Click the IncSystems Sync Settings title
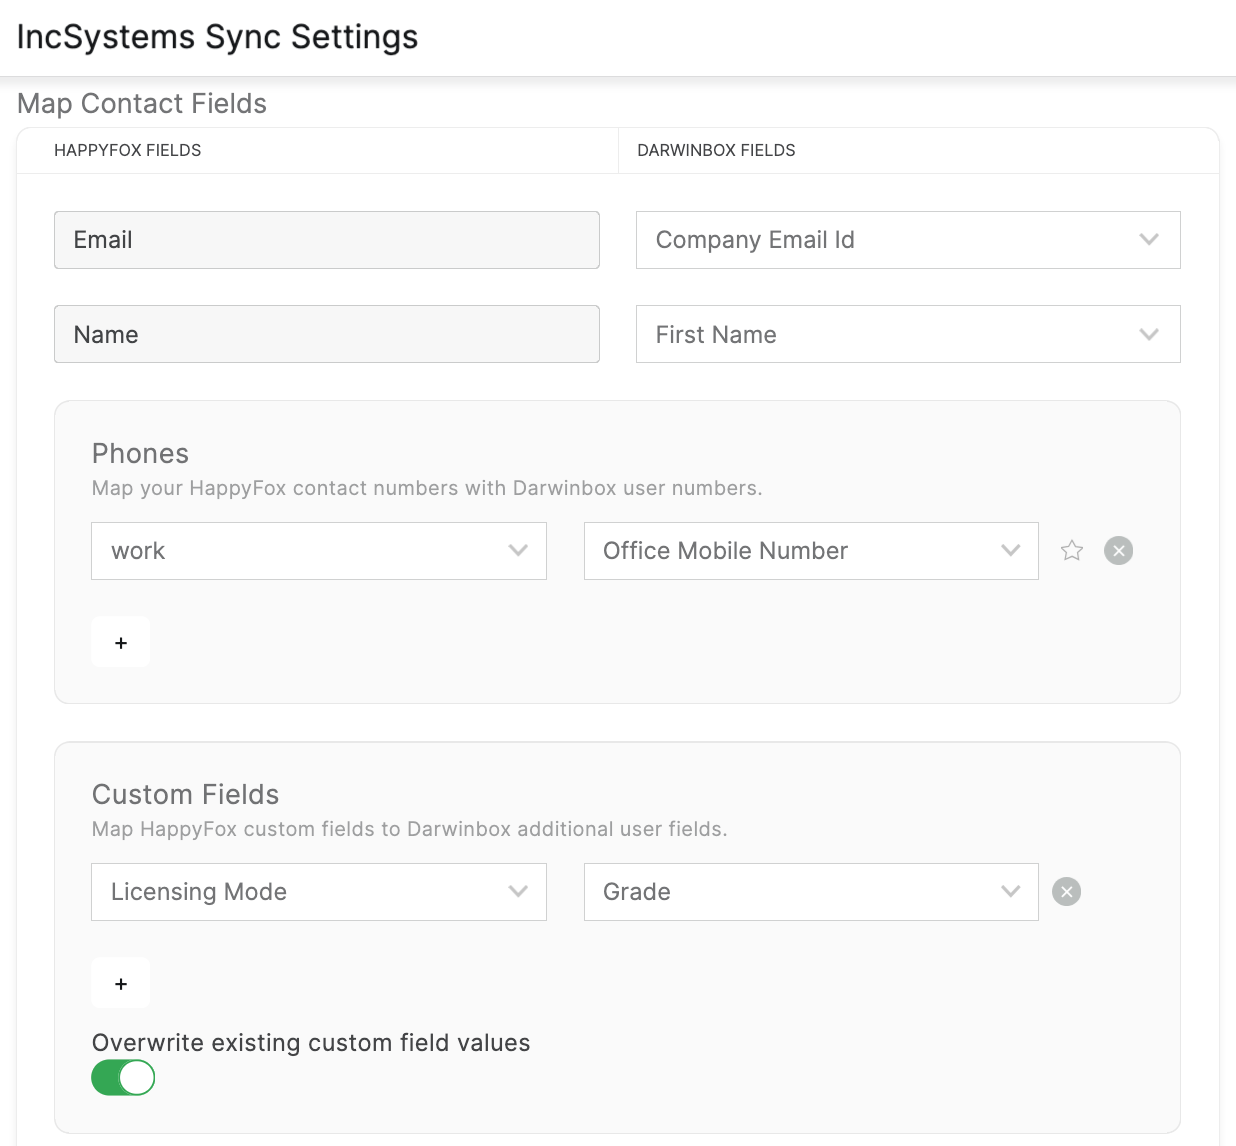This screenshot has width=1236, height=1146. click(217, 37)
